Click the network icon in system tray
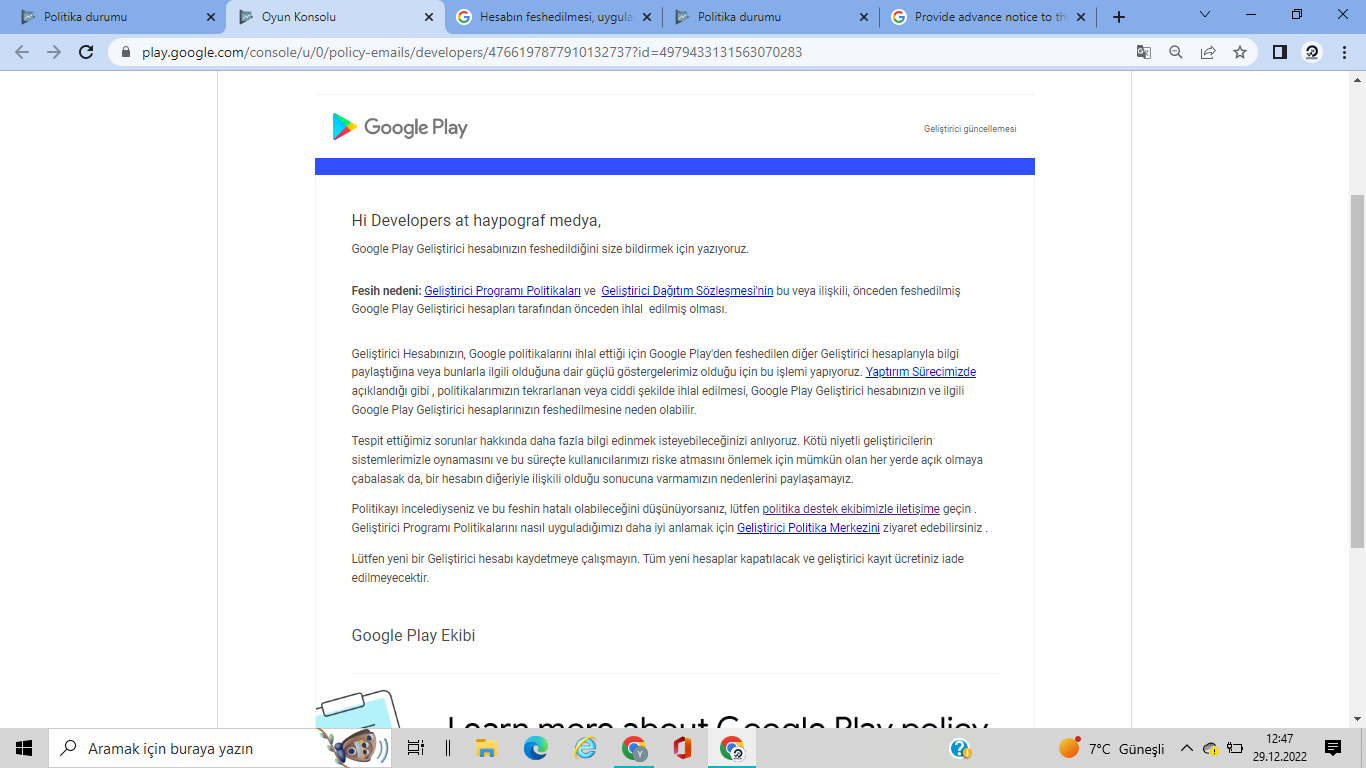Image resolution: width=1366 pixels, height=768 pixels. click(1211, 748)
